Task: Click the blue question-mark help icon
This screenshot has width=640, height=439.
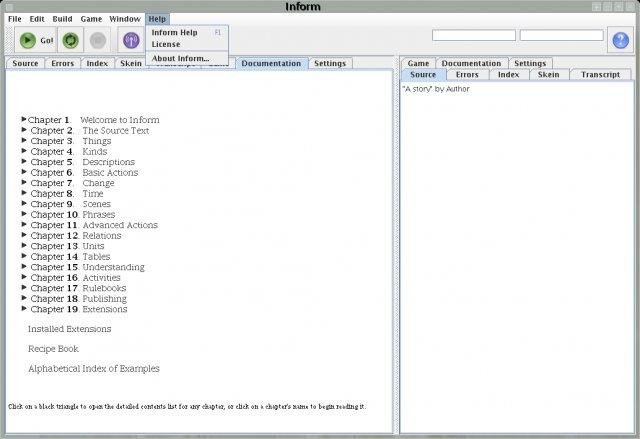Action: click(620, 40)
